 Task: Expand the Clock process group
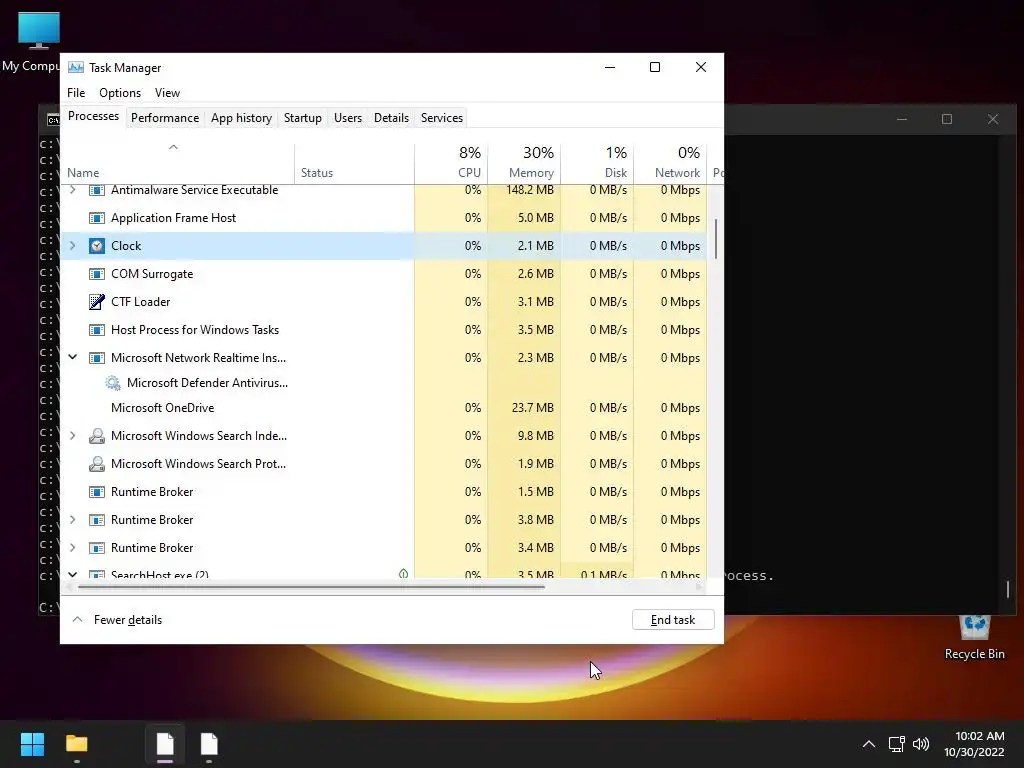click(72, 246)
